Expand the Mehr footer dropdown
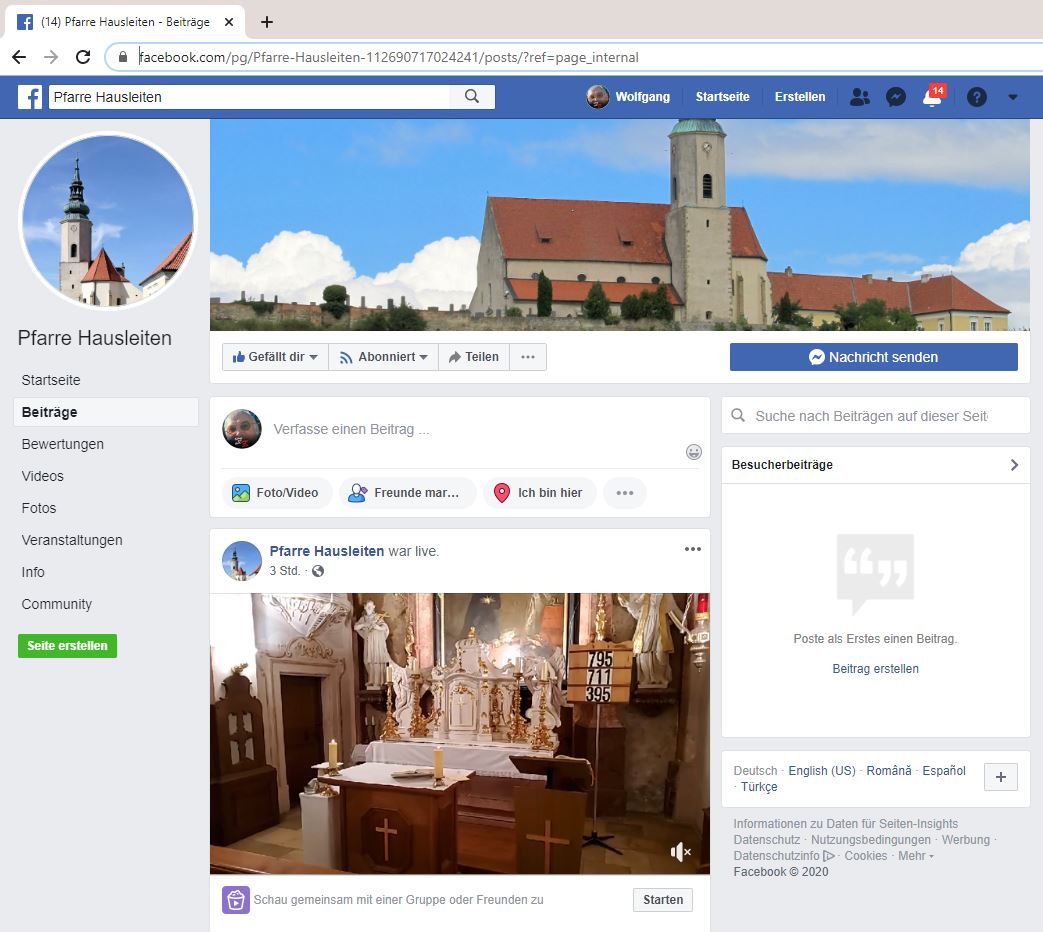The width and height of the screenshot is (1043, 932). tap(916, 855)
